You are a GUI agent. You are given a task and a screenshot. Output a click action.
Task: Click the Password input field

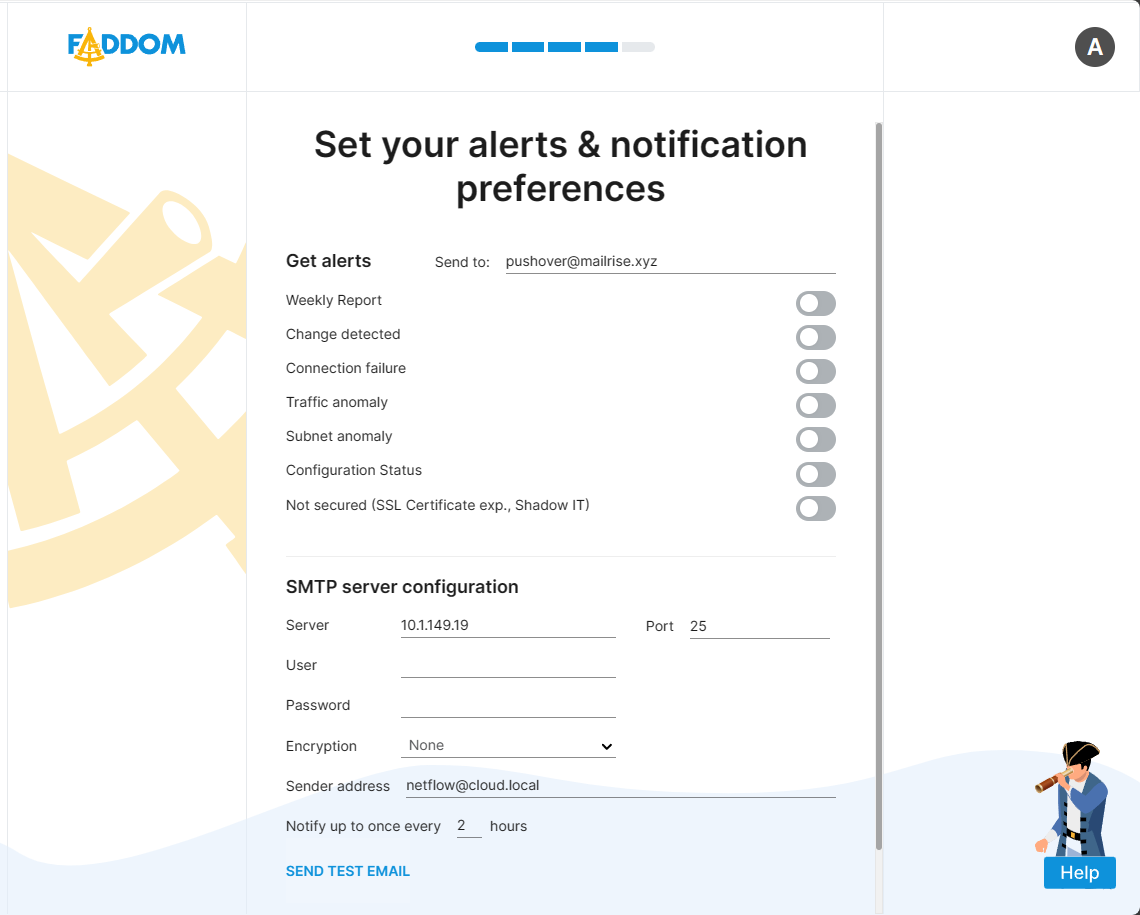click(x=508, y=706)
